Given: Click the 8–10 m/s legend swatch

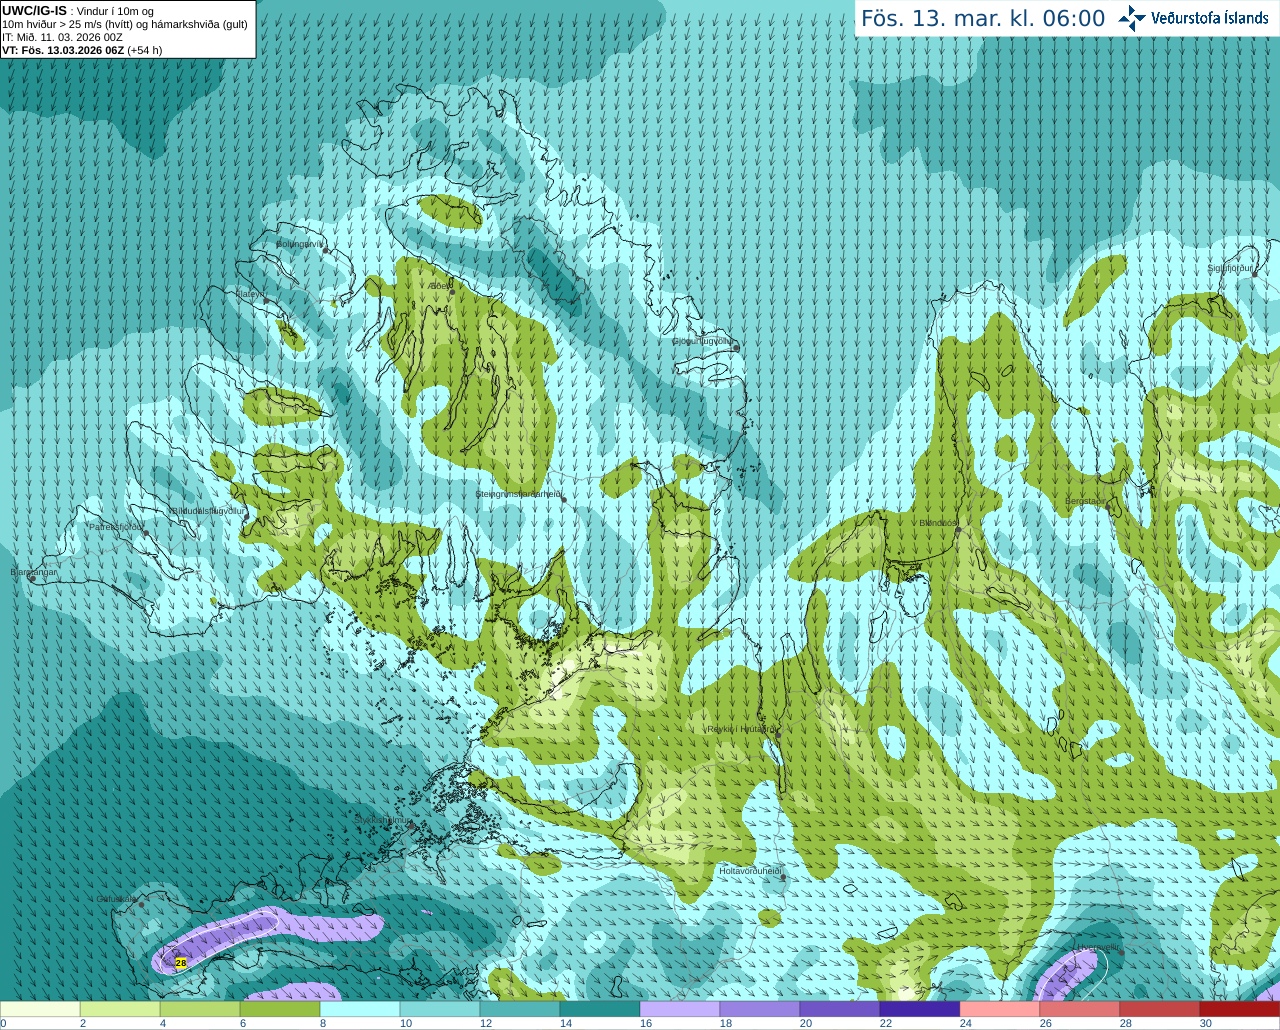Looking at the screenshot, I should click(x=360, y=1009).
